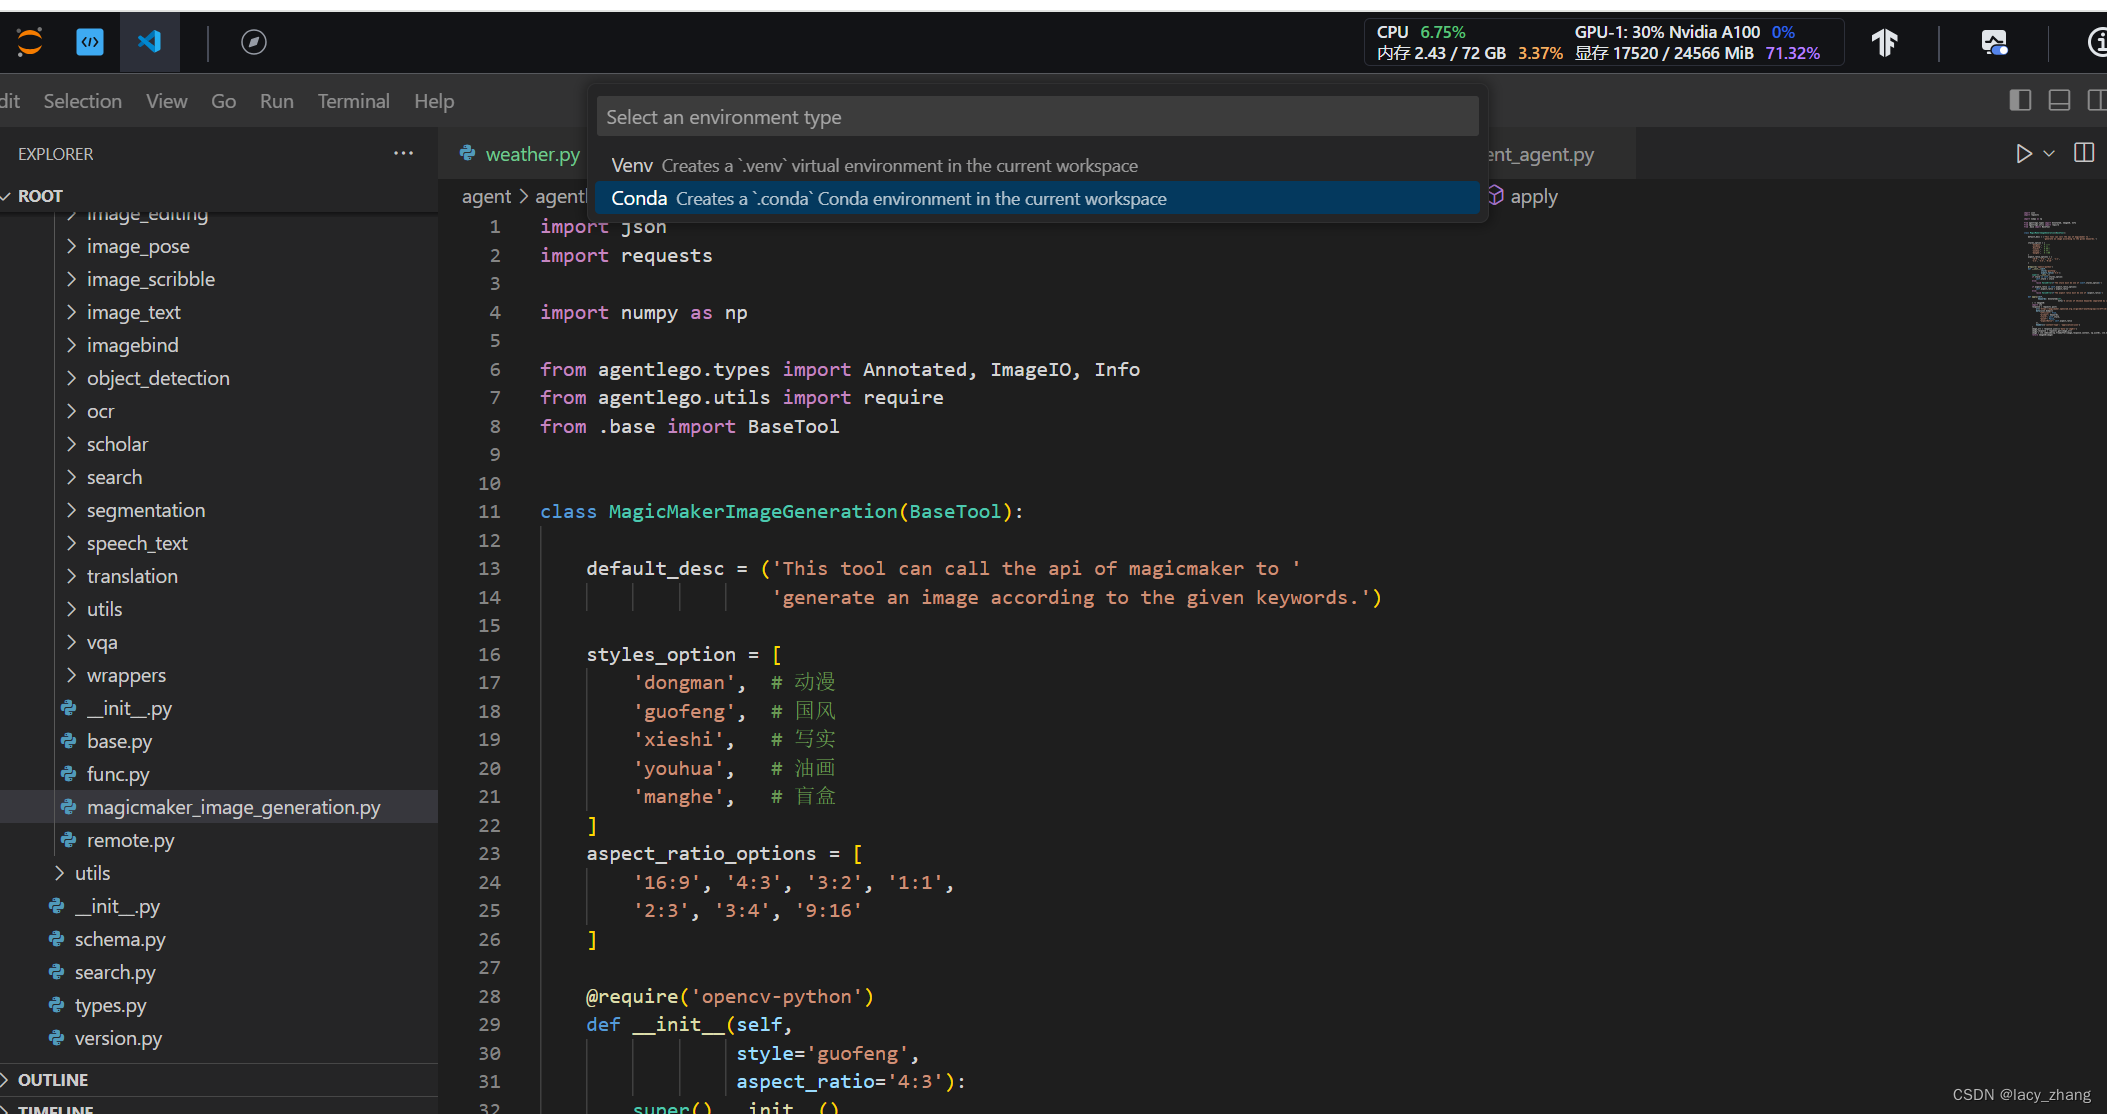
Task: Open the VS Code icon in the top bar
Action: tap(149, 42)
